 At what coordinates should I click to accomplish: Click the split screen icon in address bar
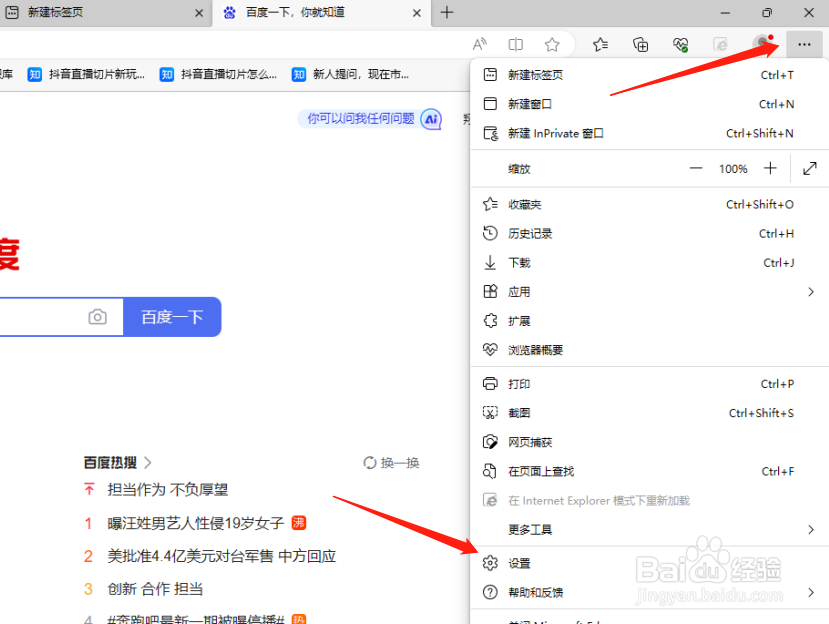515,44
